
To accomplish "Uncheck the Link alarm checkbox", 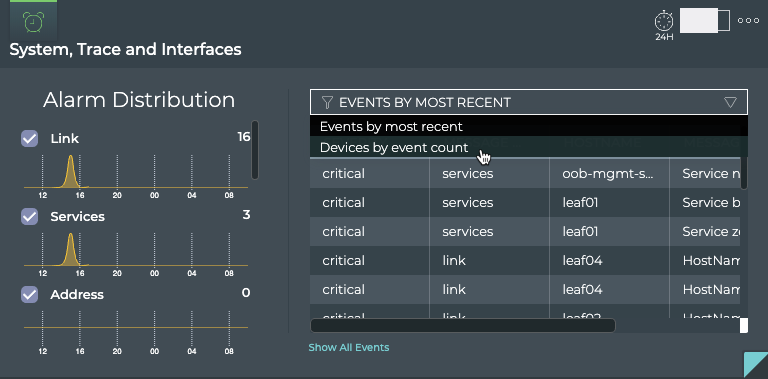I will 29,139.
